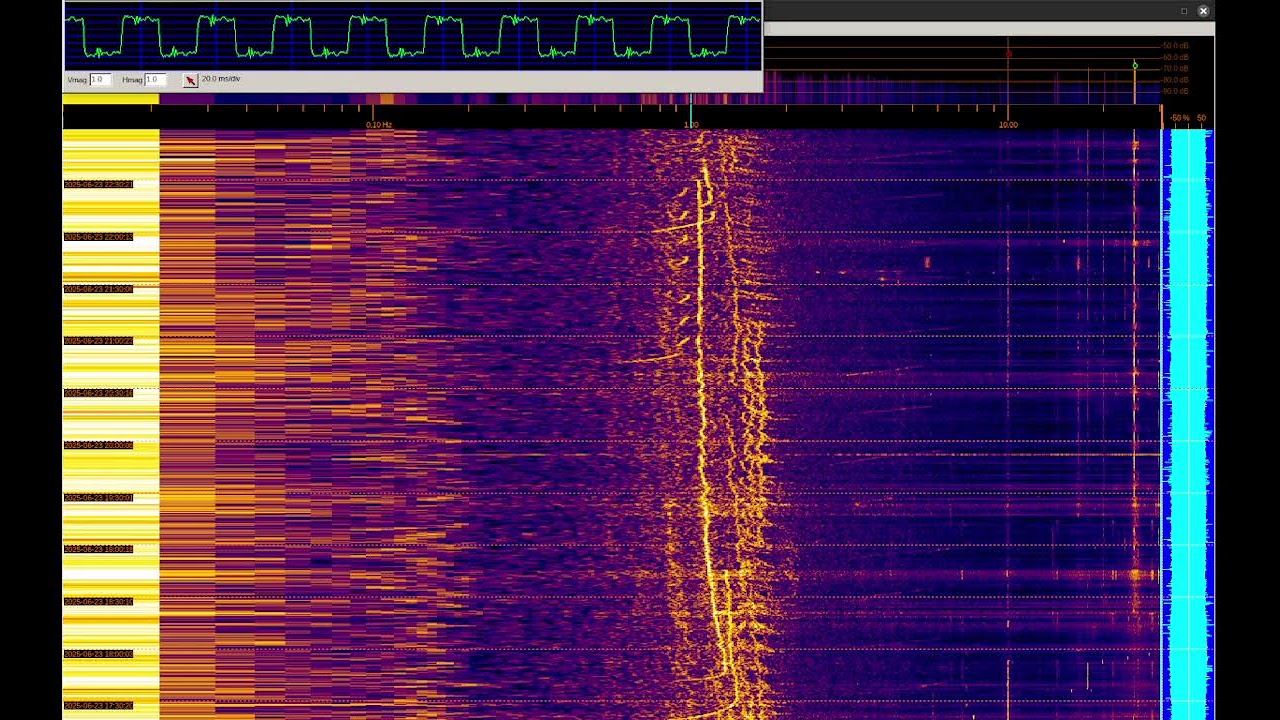Viewport: 1280px width, 720px height.
Task: Click the 20.0 ms/div timebase label
Action: pos(221,79)
